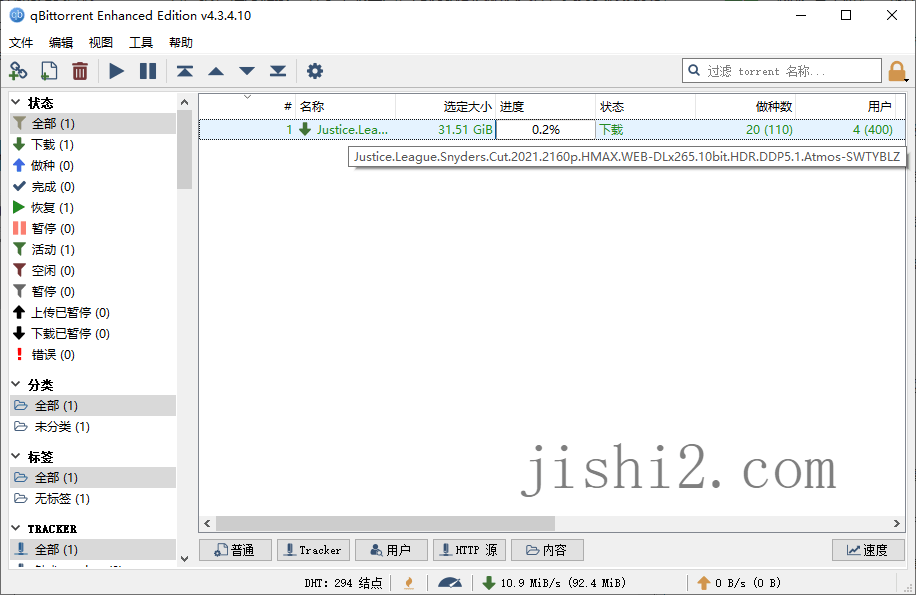
Task: Select 全部 (1) status filter
Action: [x=93, y=124]
